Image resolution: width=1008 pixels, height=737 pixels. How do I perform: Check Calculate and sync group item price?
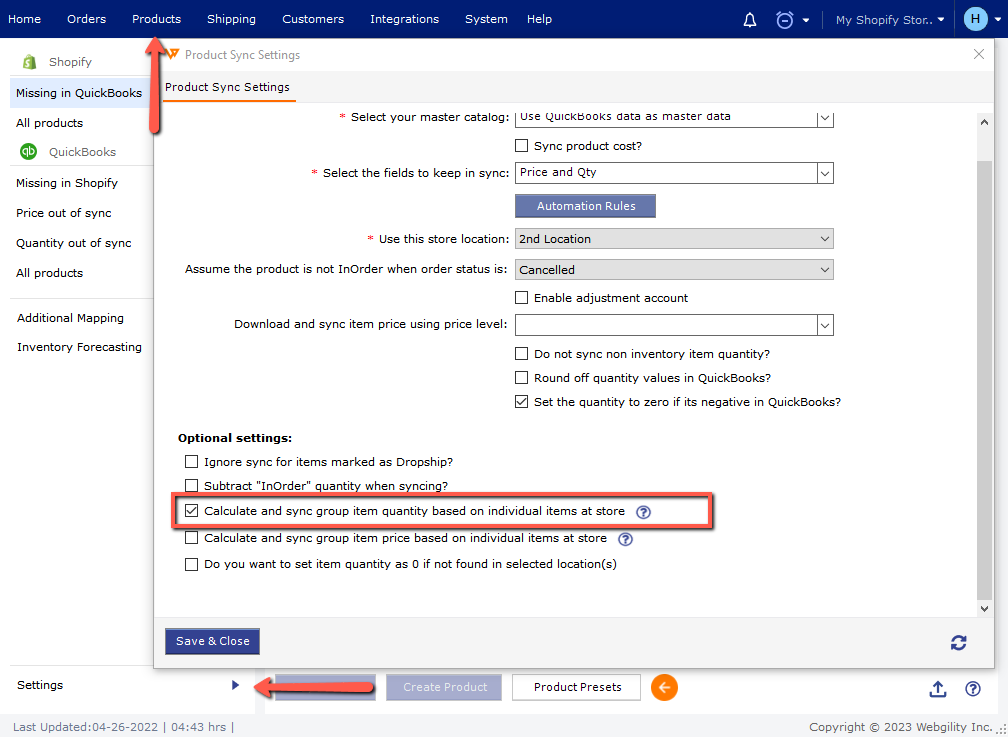[x=191, y=538]
